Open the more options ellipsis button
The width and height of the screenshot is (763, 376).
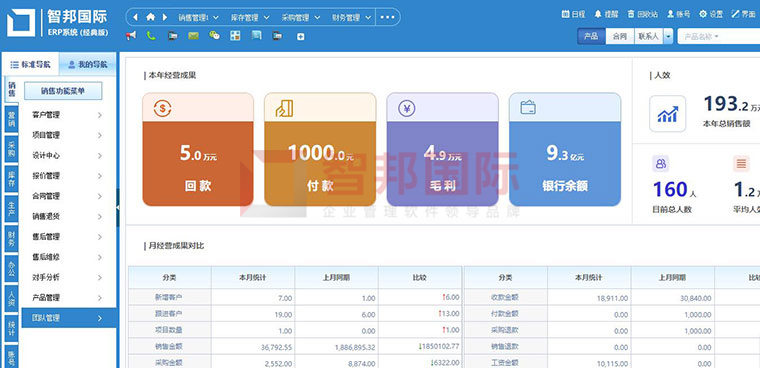tap(387, 17)
